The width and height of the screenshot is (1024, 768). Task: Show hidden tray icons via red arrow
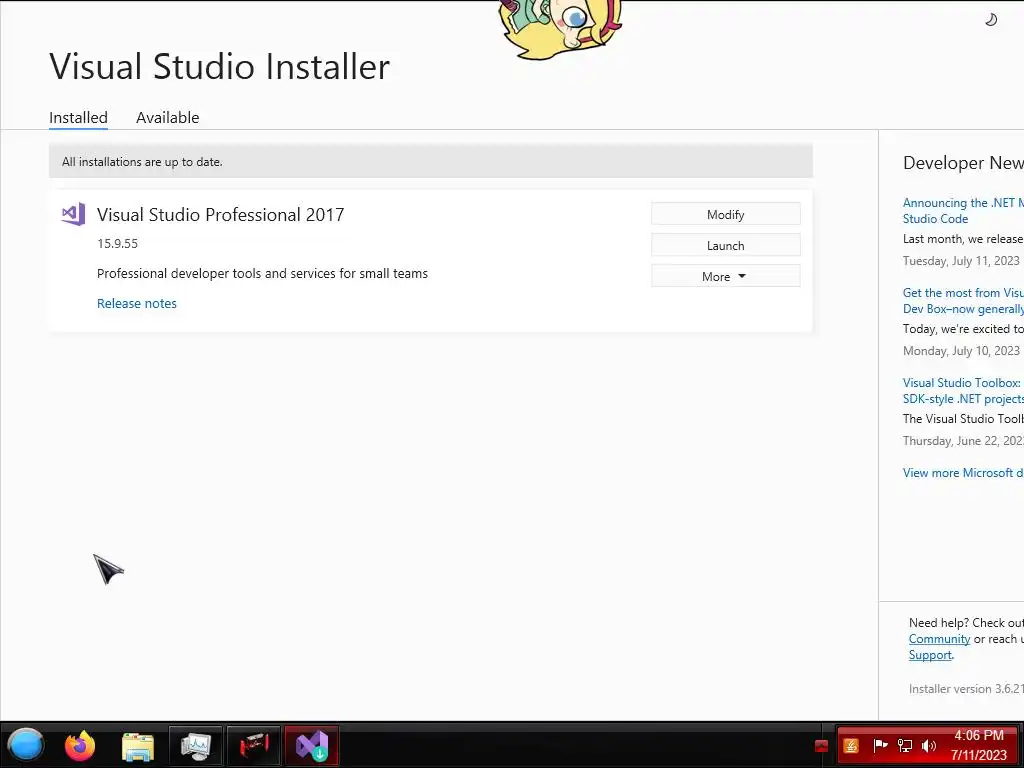point(822,746)
